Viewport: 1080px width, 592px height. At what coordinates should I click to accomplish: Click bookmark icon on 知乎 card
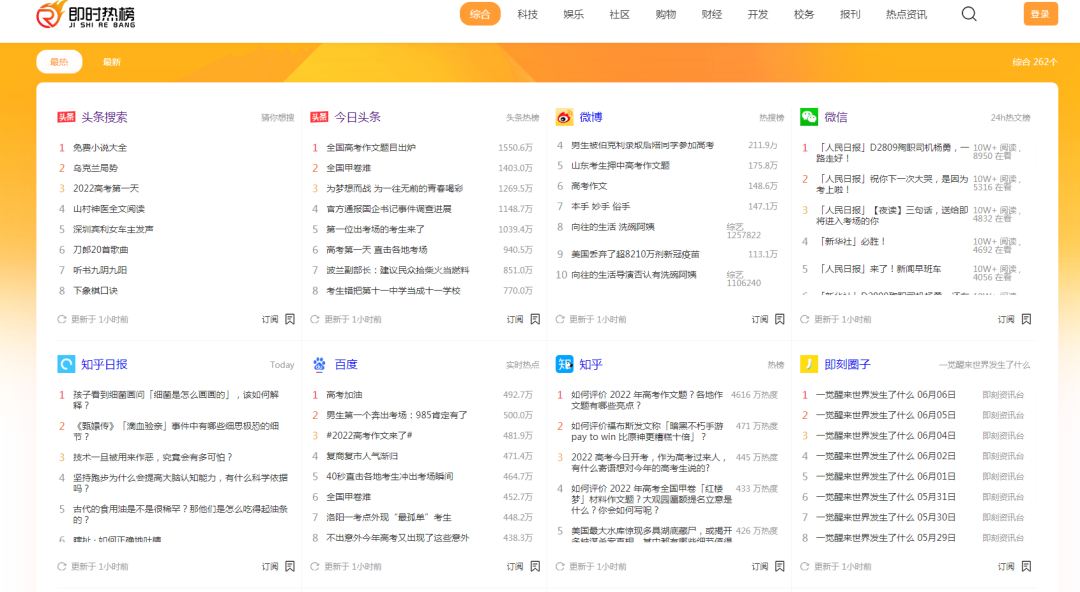pyautogui.click(x=780, y=567)
